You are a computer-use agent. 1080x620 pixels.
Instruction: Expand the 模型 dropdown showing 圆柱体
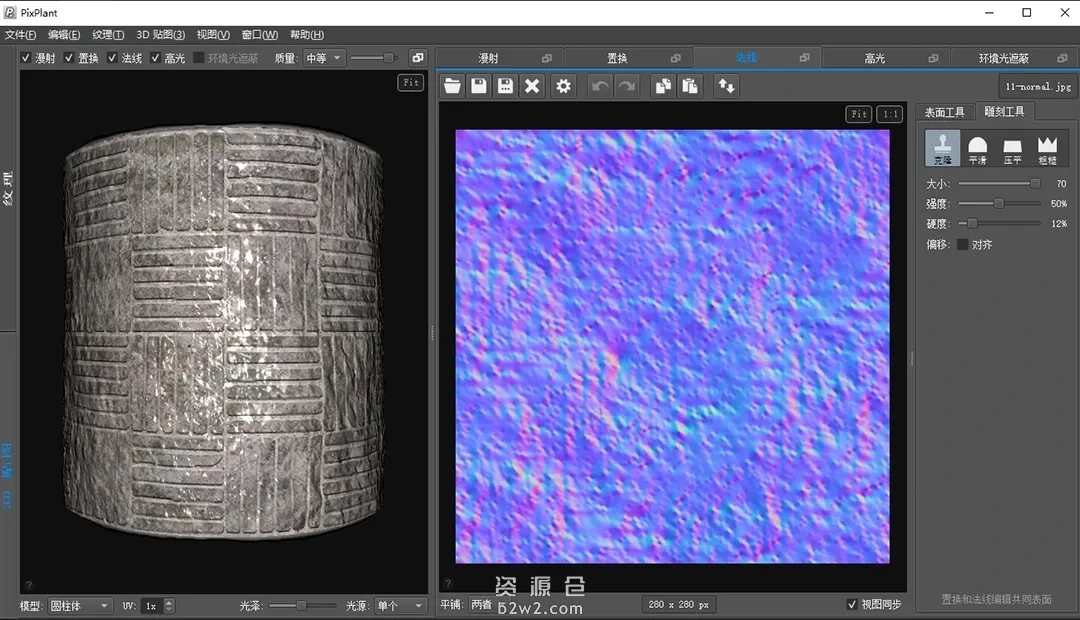[80, 606]
